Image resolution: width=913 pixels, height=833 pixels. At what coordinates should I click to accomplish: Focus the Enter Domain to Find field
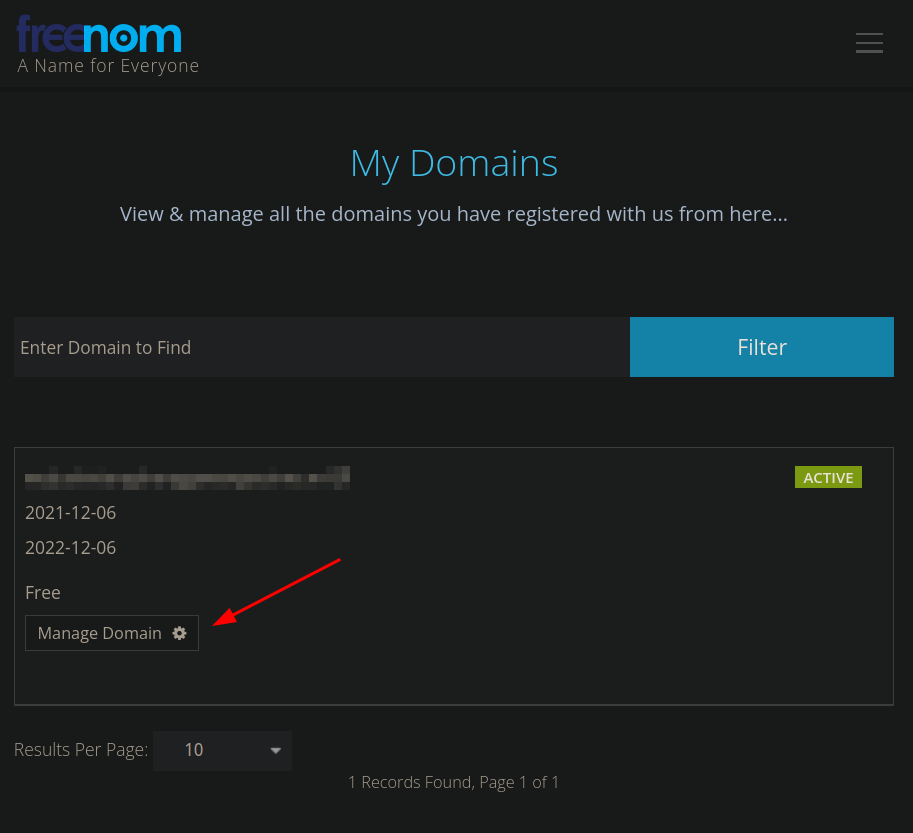pyautogui.click(x=321, y=347)
